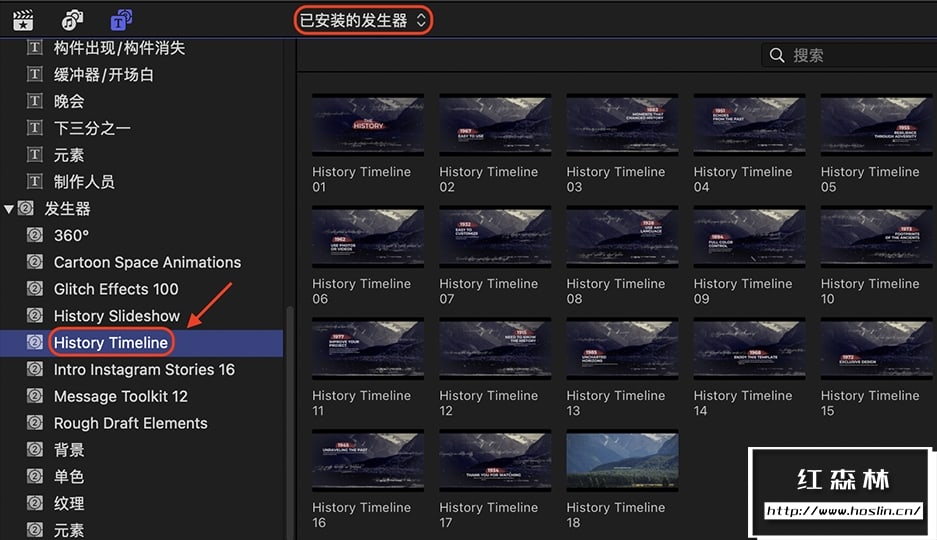Select Cartoon Space Animations category

pos(148,262)
